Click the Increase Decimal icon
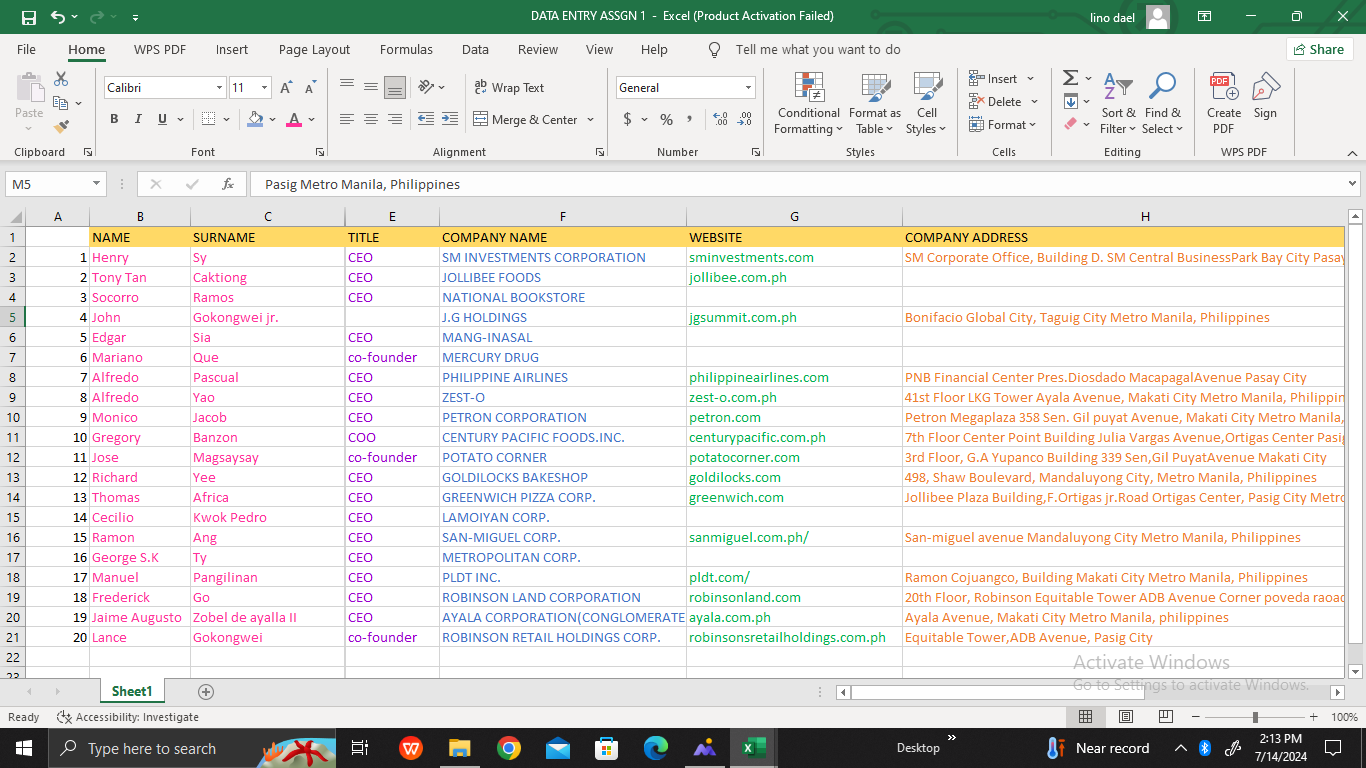Screen dimensions: 1366x768 click(720, 119)
